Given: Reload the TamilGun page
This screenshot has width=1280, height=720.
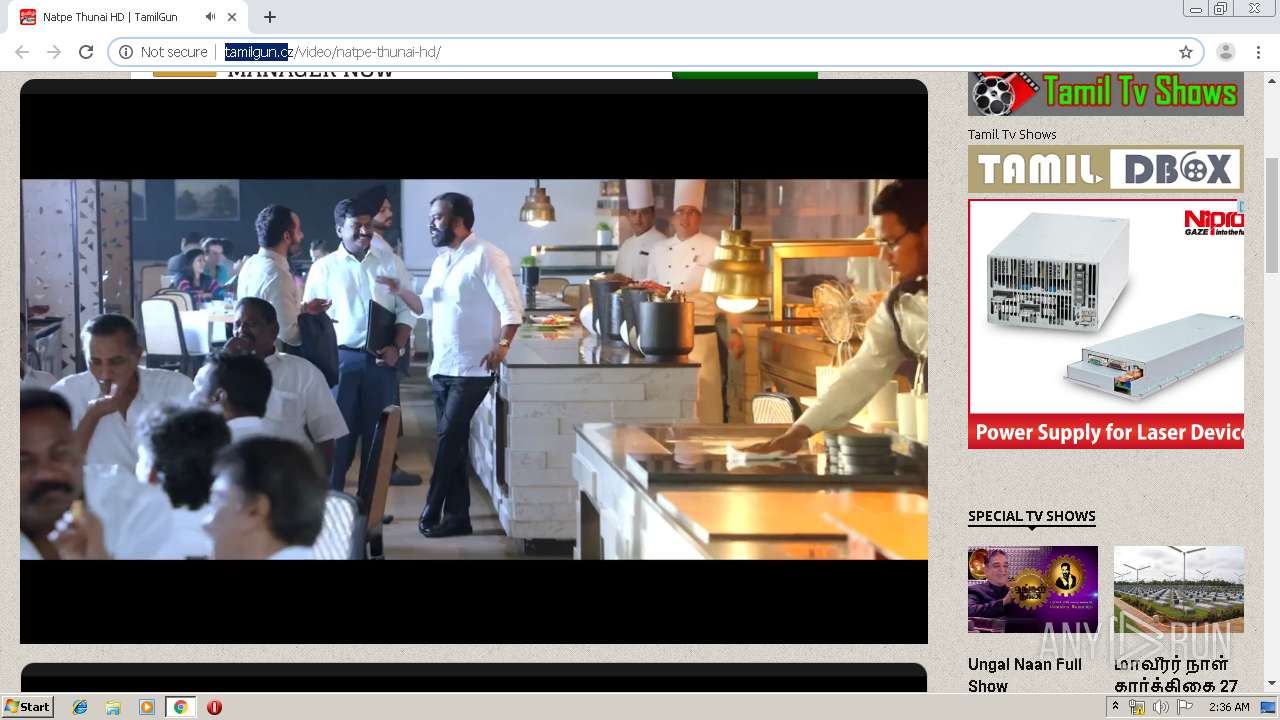Looking at the screenshot, I should [86, 52].
